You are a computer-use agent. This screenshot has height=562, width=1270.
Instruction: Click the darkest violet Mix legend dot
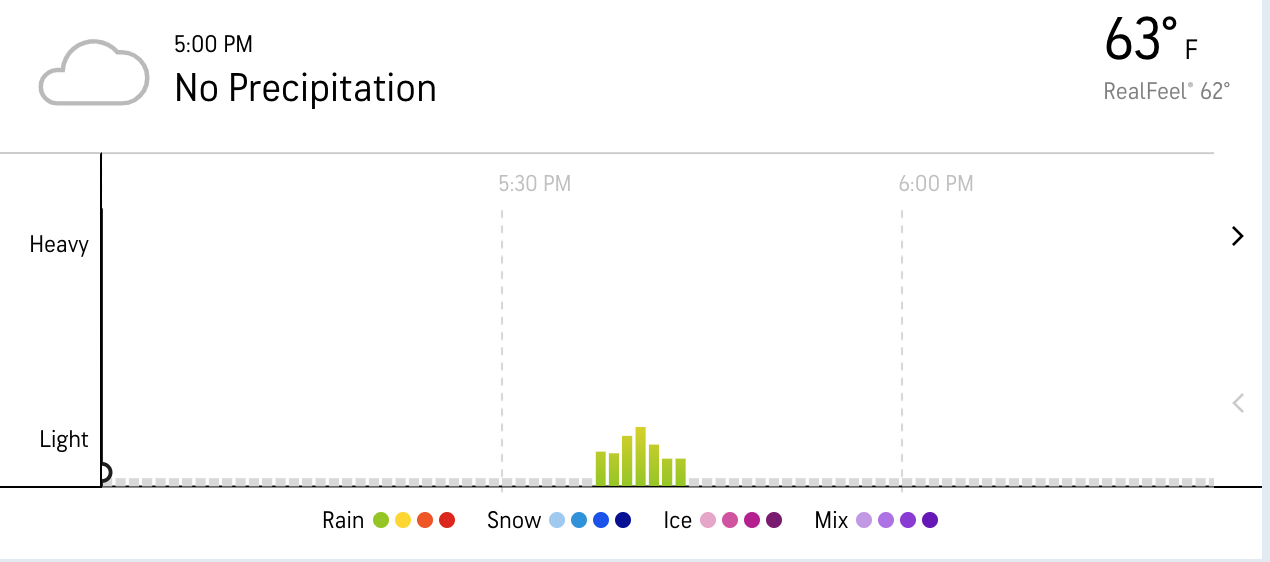pyautogui.click(x=930, y=520)
